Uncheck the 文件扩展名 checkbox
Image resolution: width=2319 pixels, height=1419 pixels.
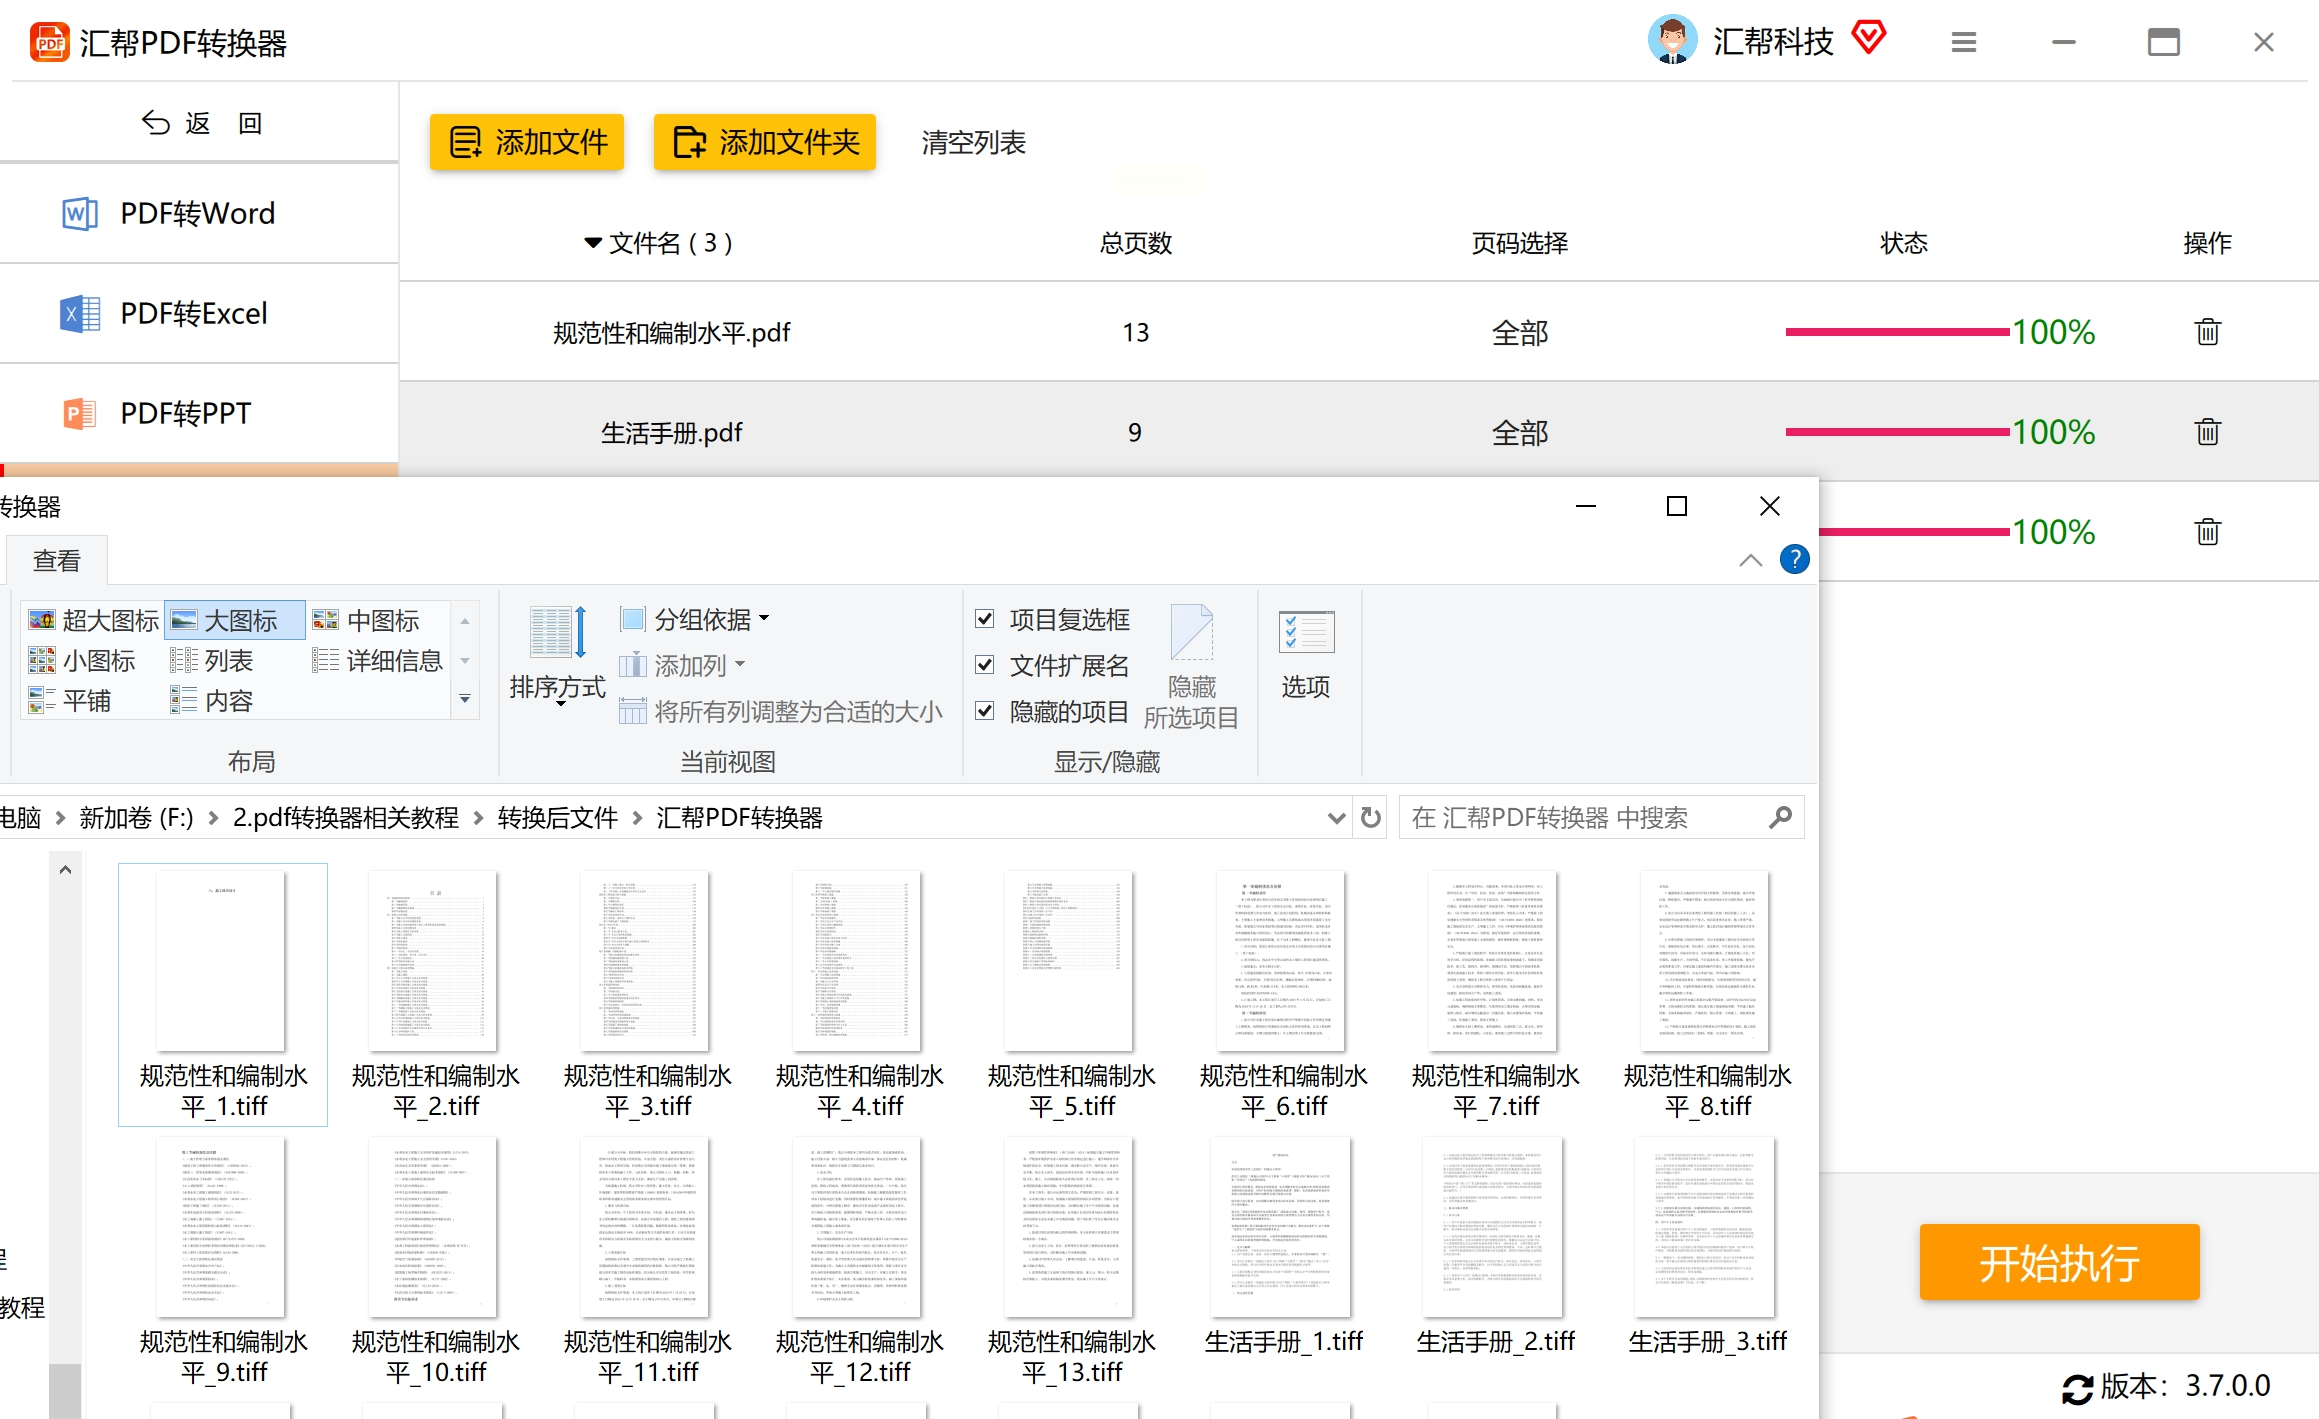tap(985, 665)
